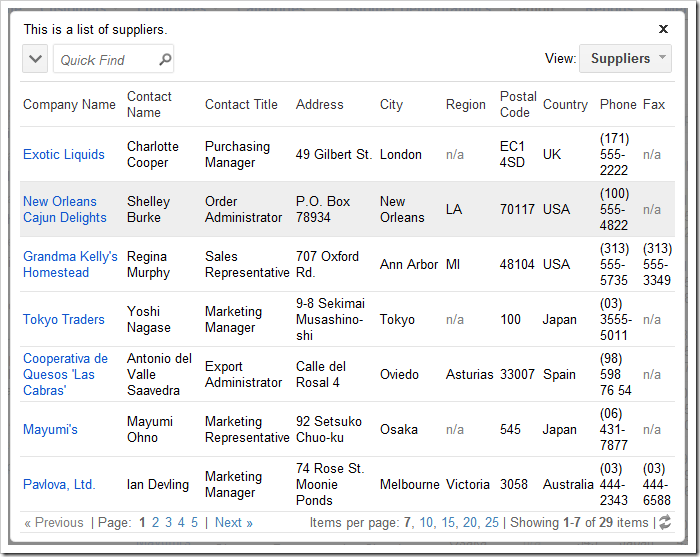Open the Suppliers view dropdown

[x=625, y=58]
